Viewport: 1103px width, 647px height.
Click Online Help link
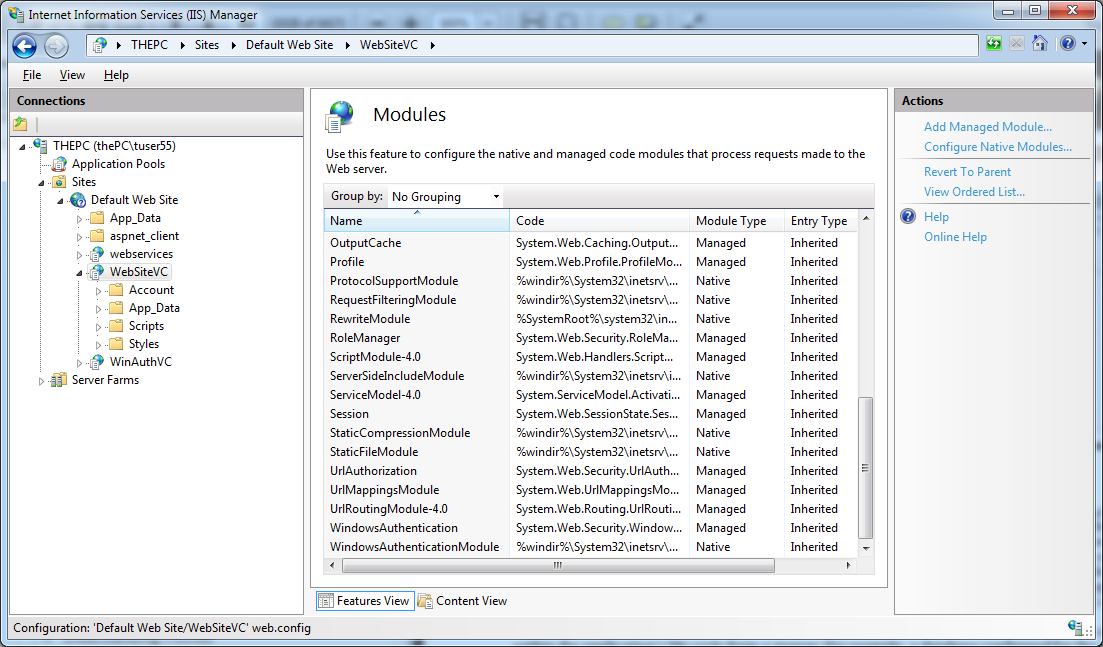tap(955, 236)
